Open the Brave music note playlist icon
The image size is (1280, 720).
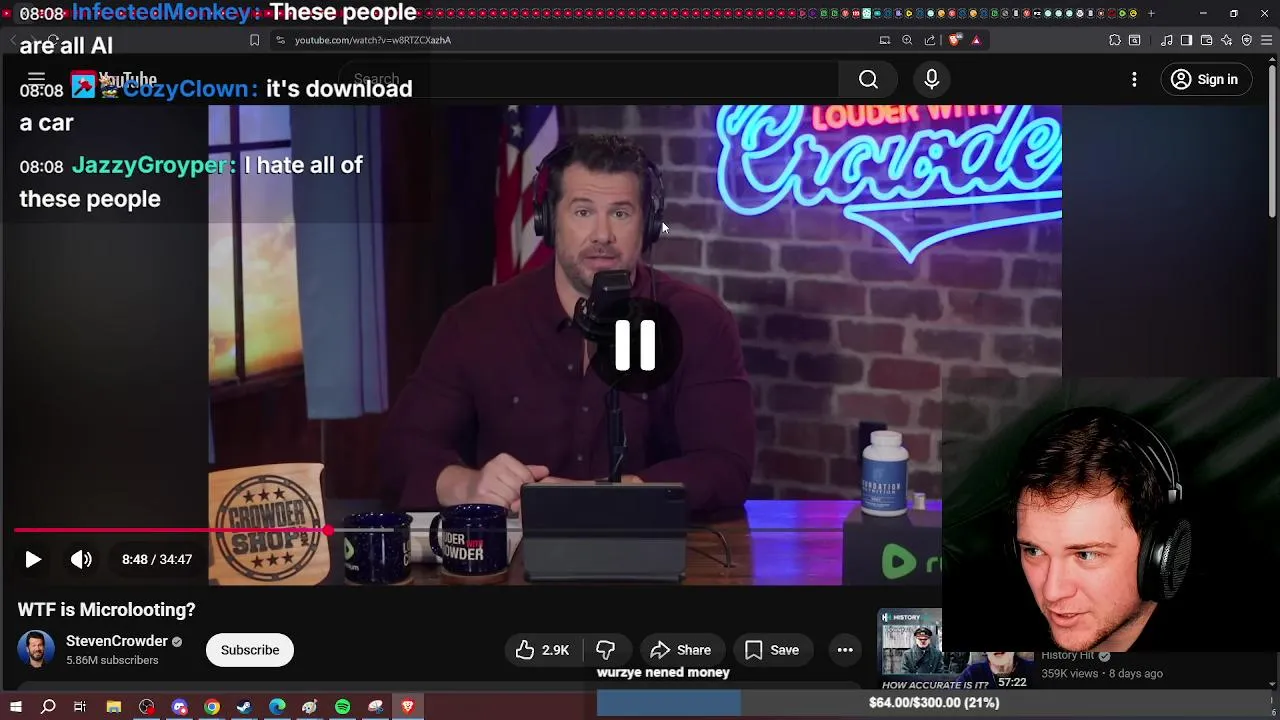(1167, 40)
